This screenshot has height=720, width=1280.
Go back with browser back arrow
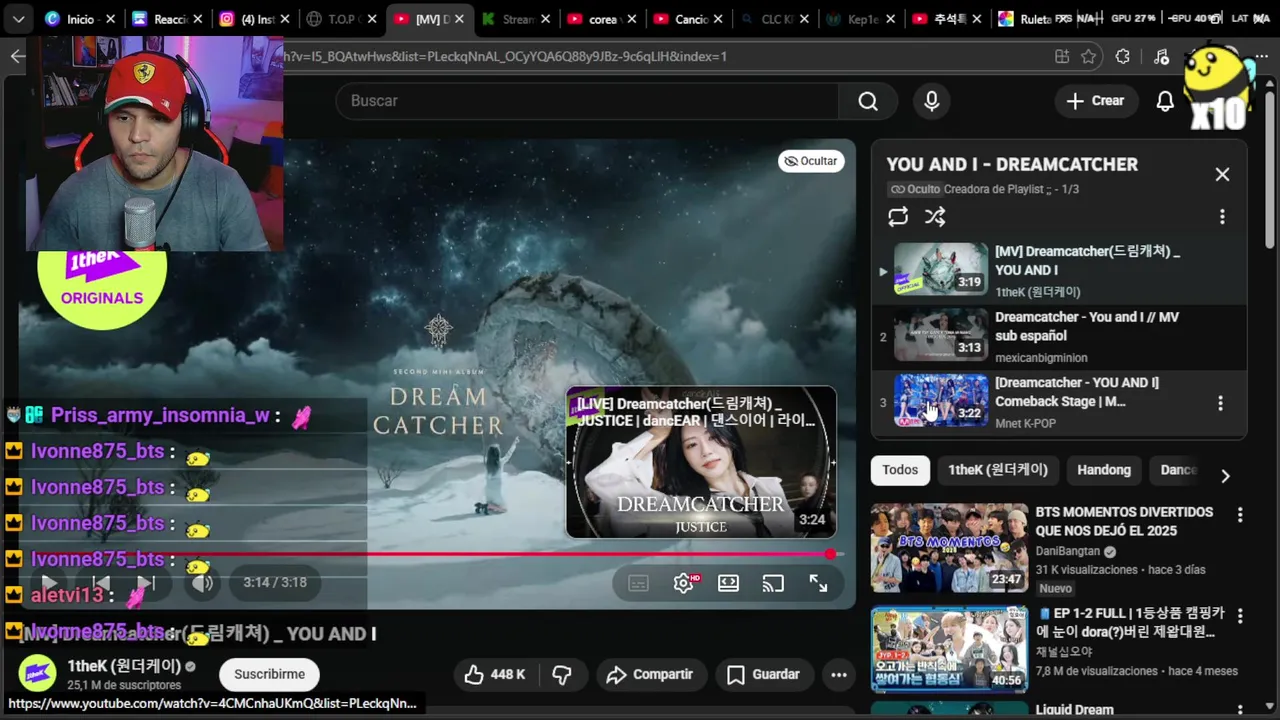[17, 57]
